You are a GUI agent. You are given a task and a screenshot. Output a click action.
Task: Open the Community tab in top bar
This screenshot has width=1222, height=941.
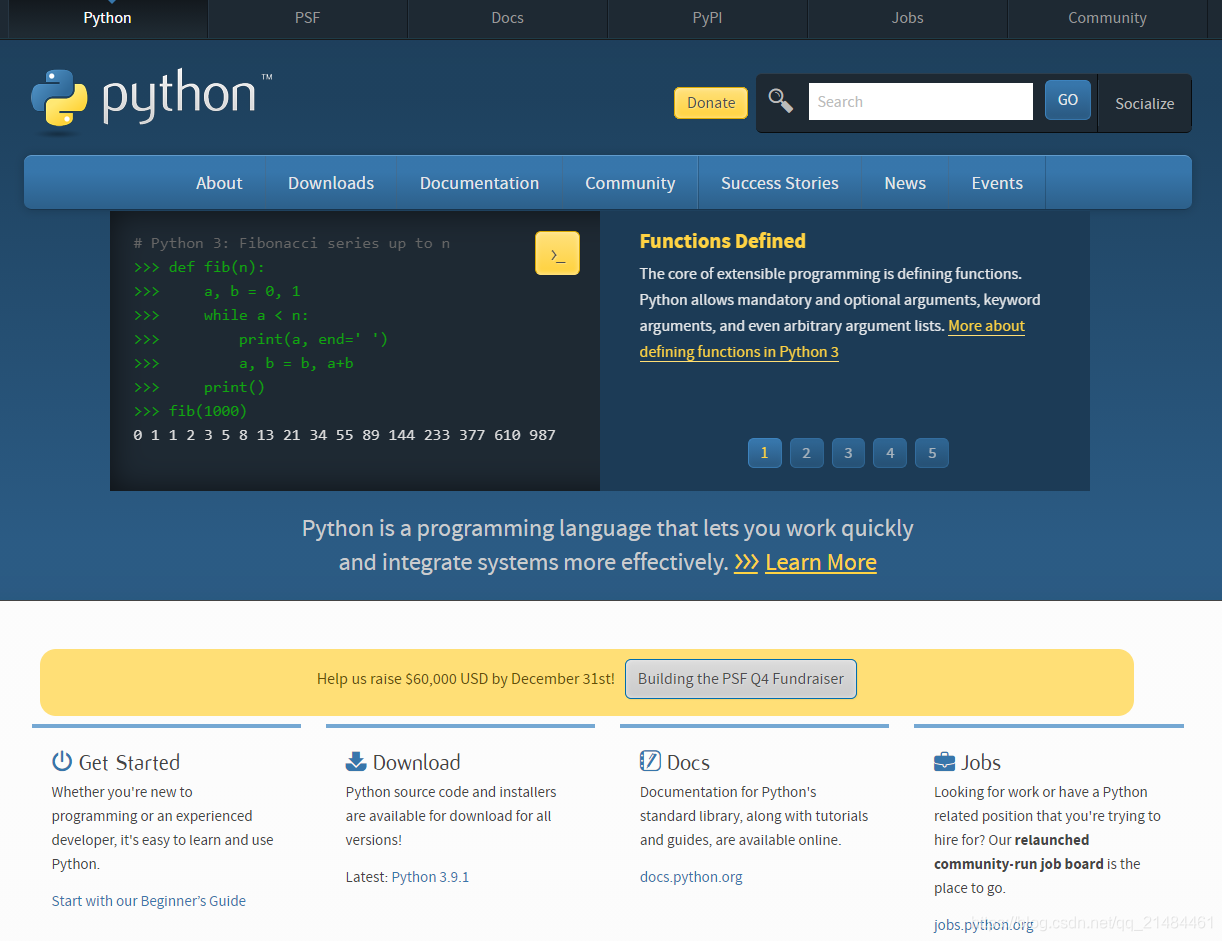point(1107,18)
